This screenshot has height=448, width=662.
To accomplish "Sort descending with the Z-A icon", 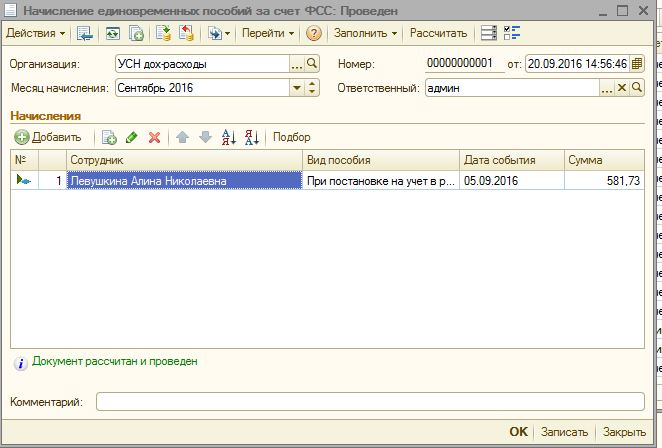I will (x=251, y=137).
